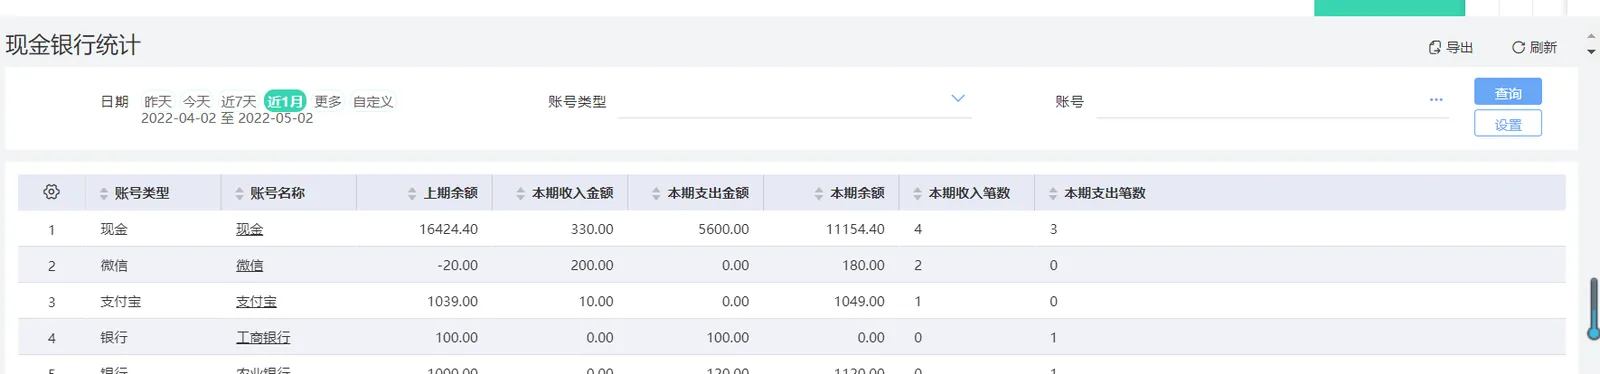Open the 微信 account link
This screenshot has height=374, width=1600.
(250, 265)
